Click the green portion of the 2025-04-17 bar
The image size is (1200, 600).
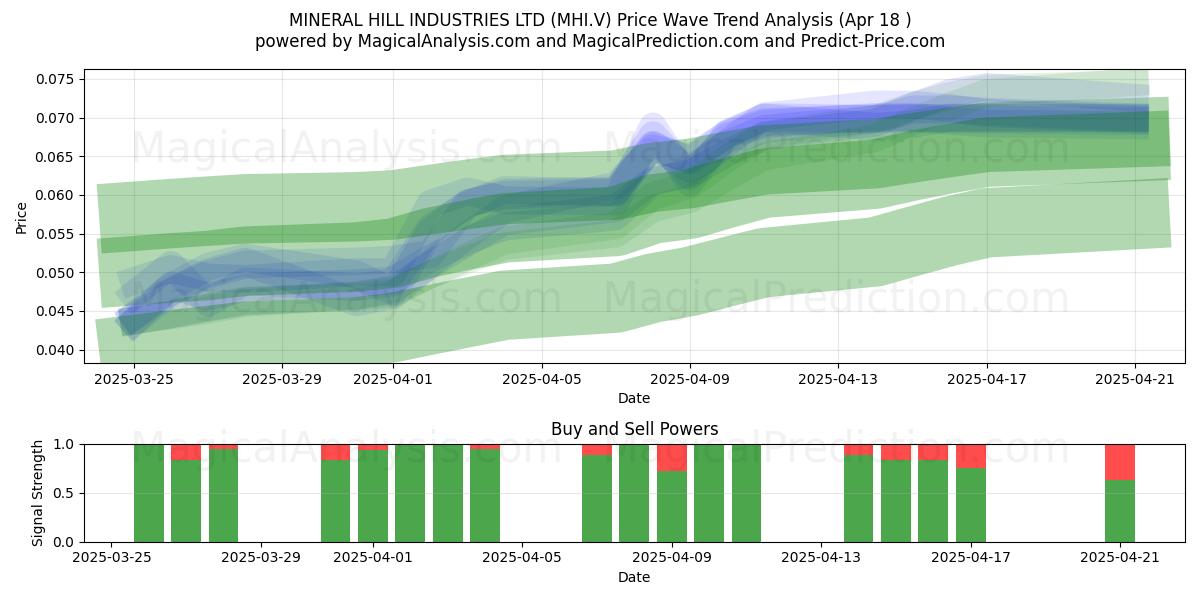pos(971,505)
